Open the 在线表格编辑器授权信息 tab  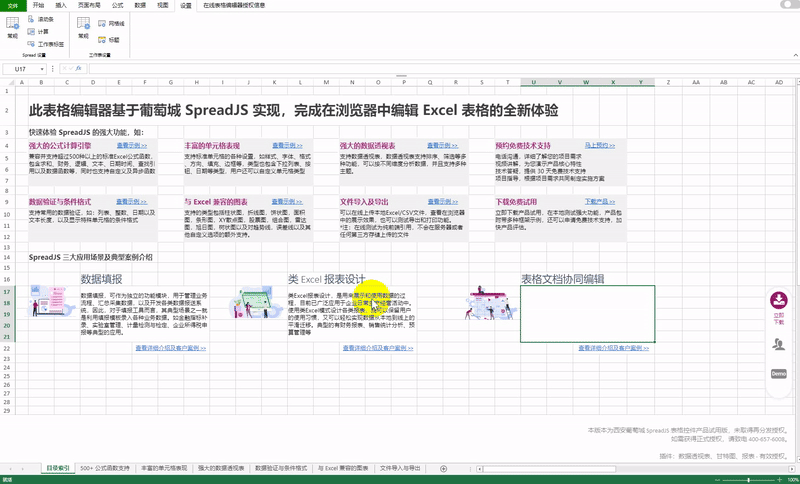coord(234,6)
